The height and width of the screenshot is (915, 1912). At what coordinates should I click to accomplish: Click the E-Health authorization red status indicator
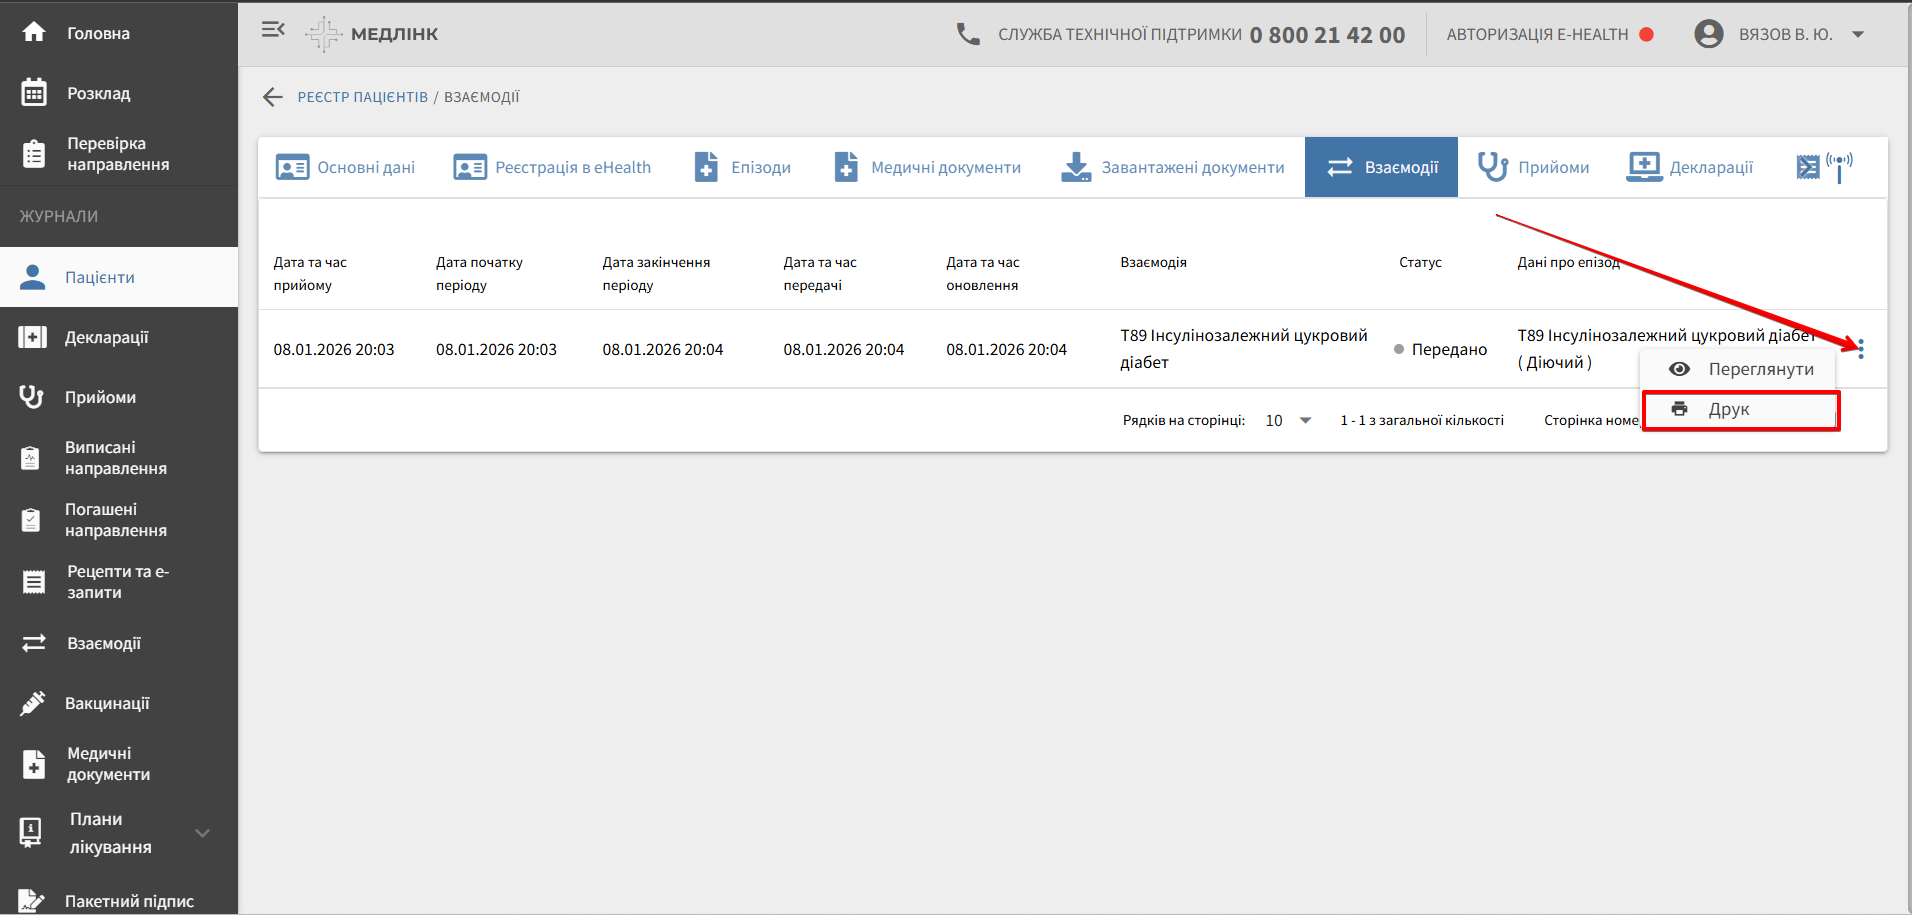1646,34
